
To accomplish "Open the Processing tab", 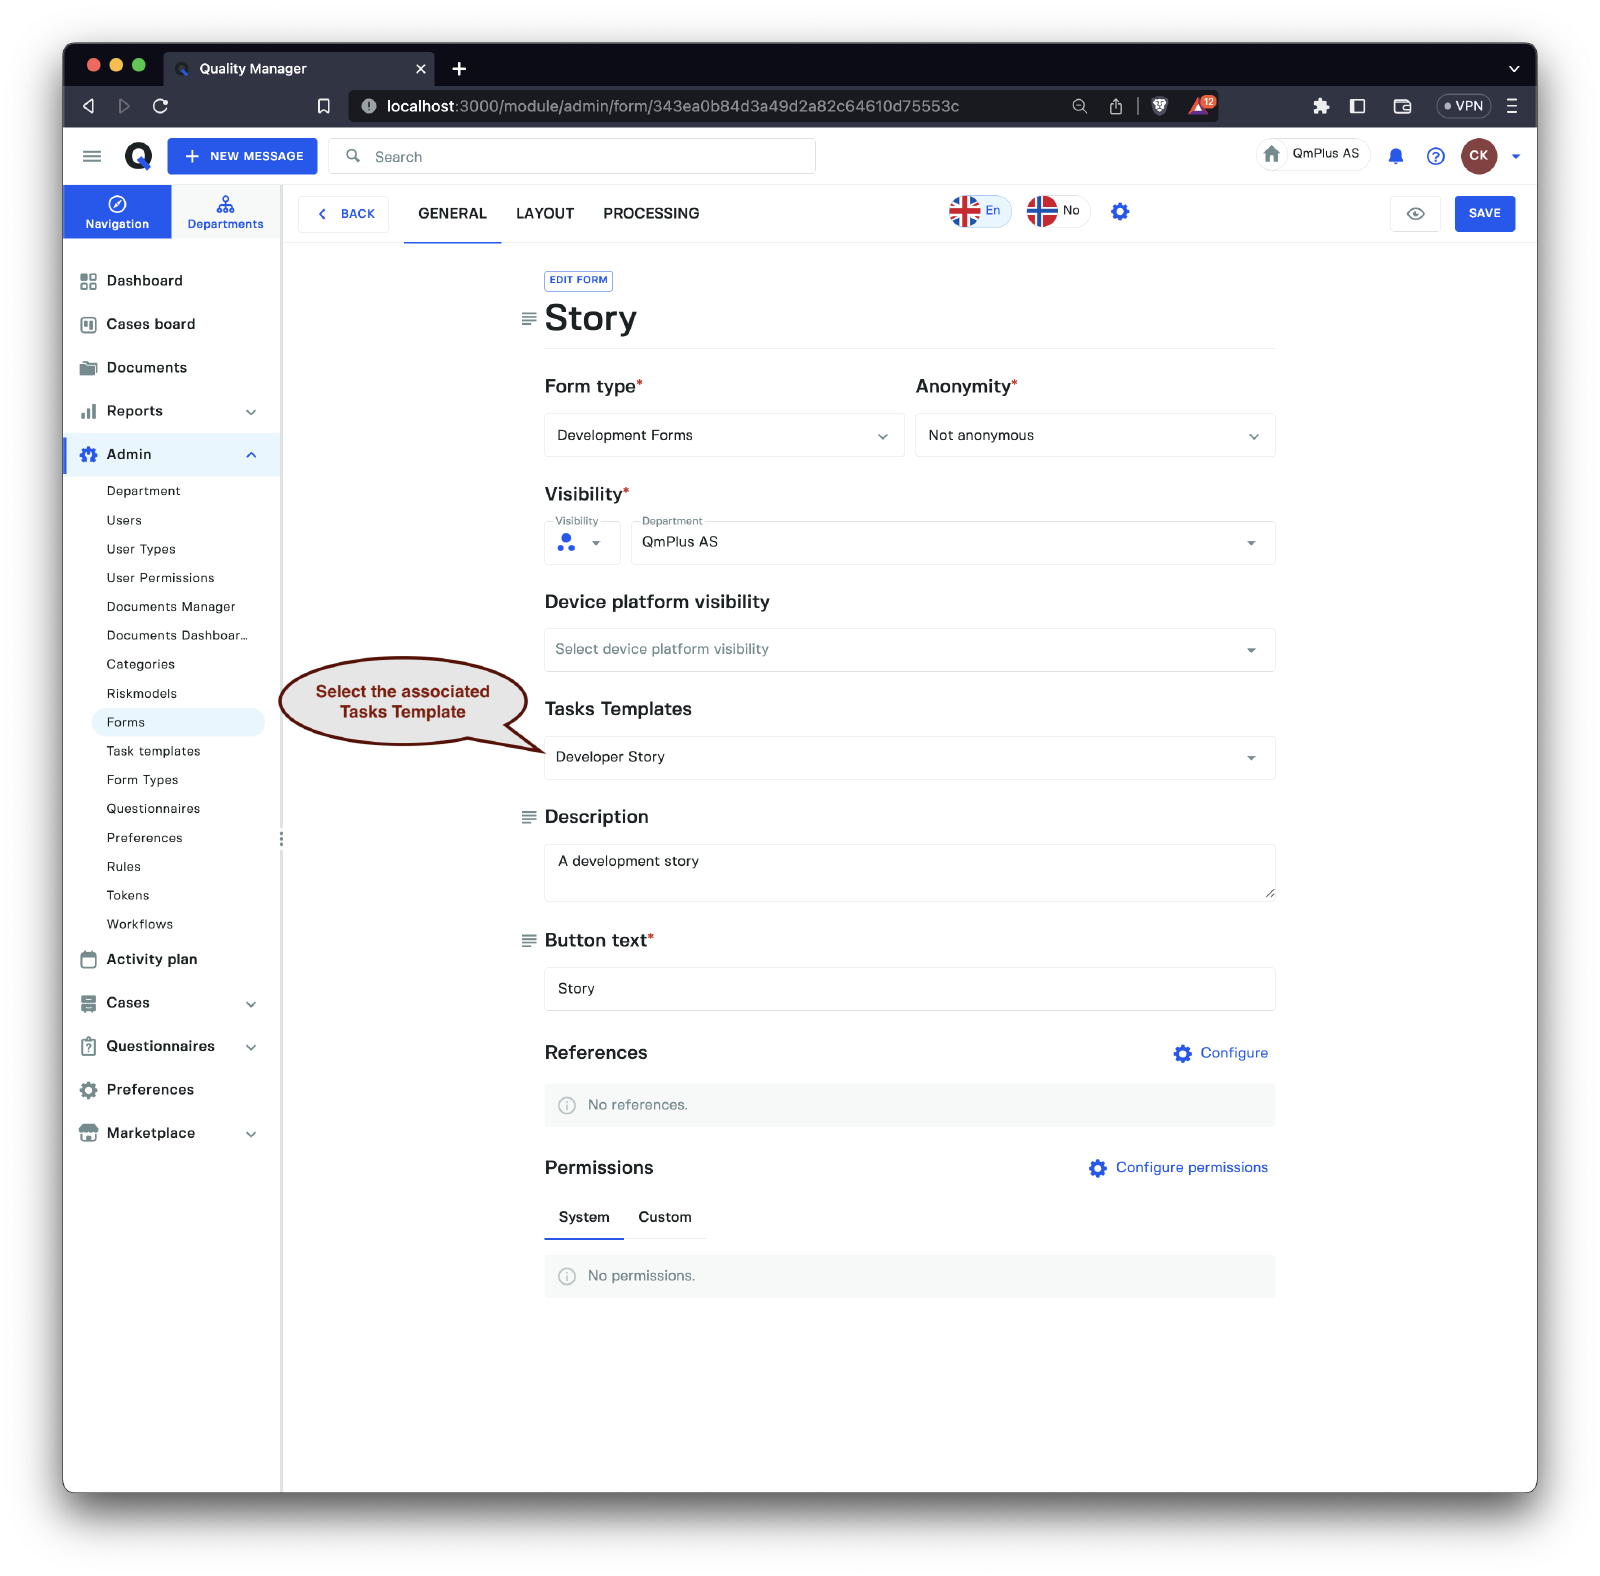I will [x=650, y=213].
